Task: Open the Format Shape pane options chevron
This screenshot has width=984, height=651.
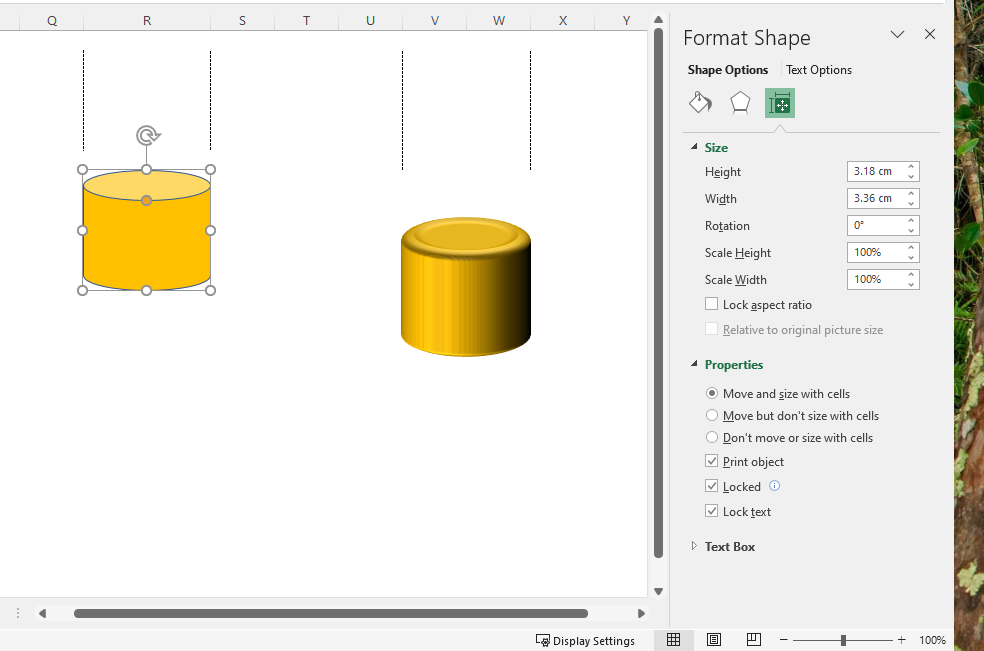Action: tap(897, 35)
